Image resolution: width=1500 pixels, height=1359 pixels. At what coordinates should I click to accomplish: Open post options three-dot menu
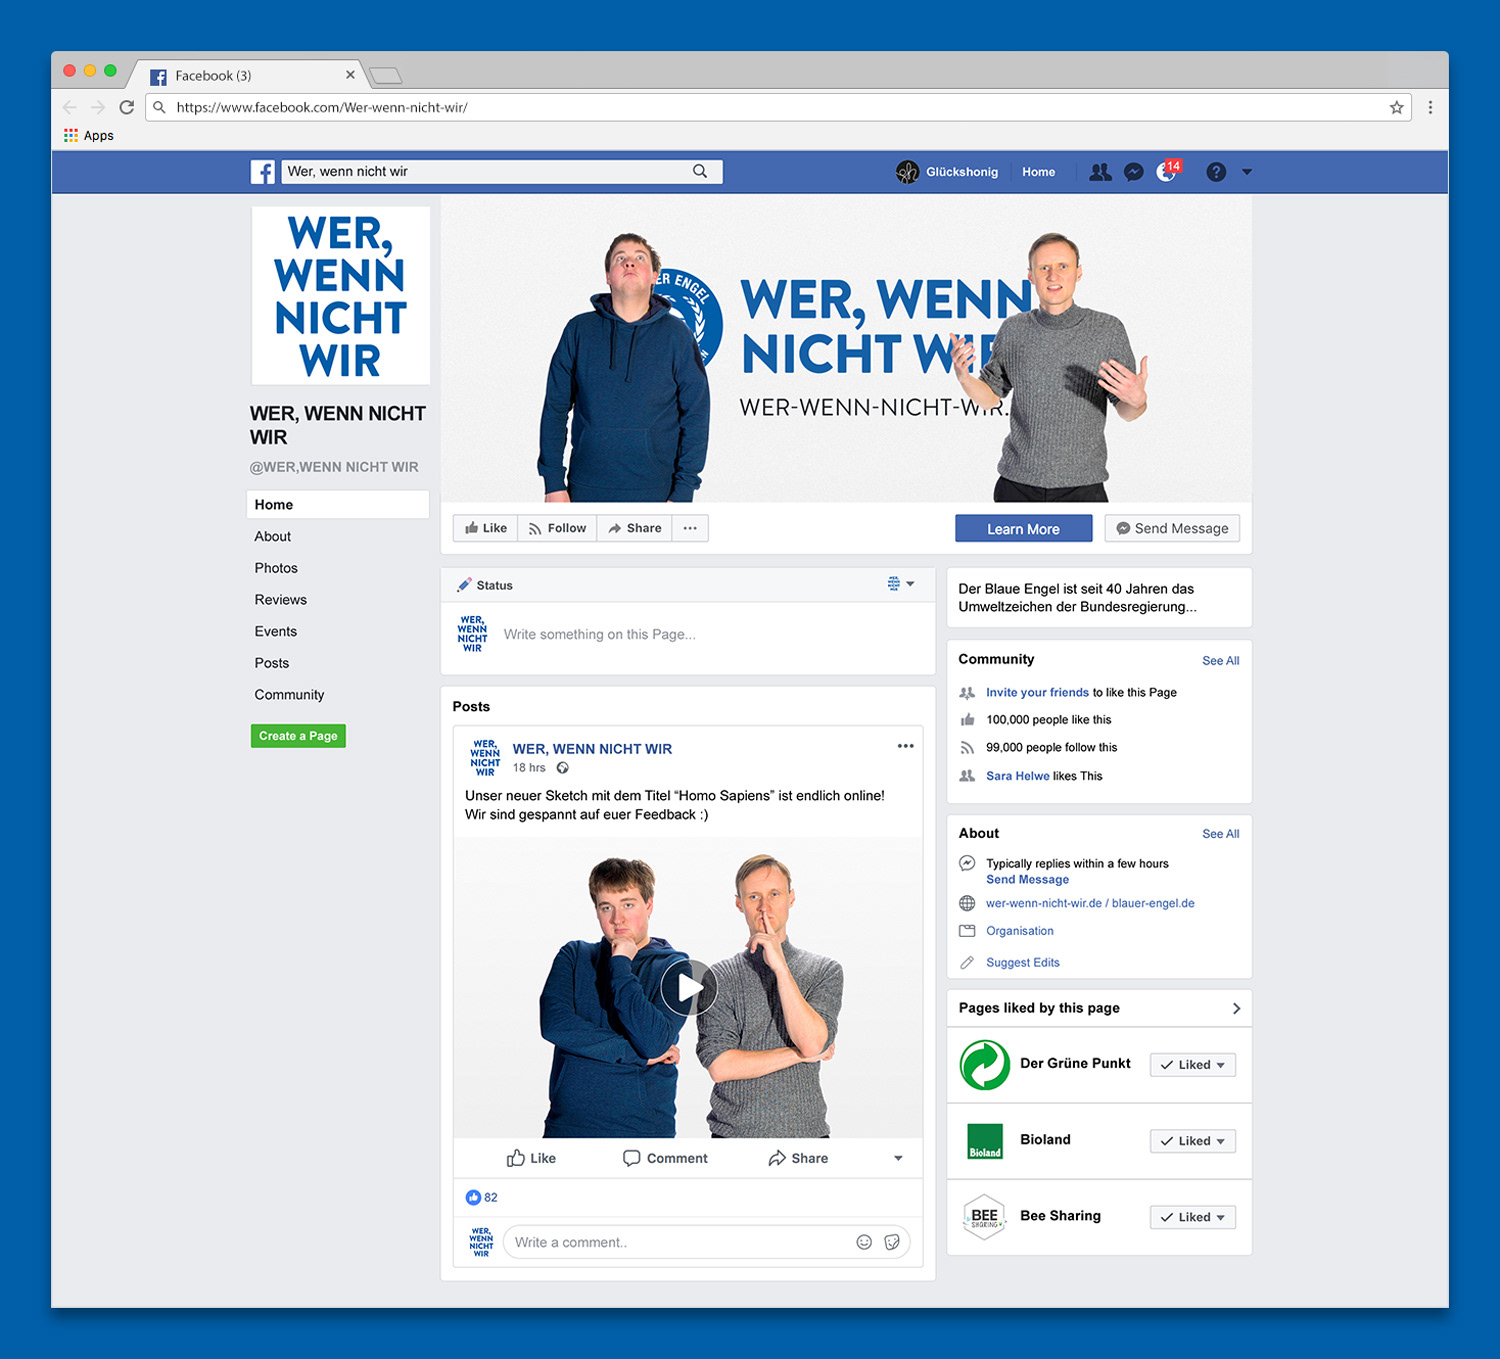(906, 746)
